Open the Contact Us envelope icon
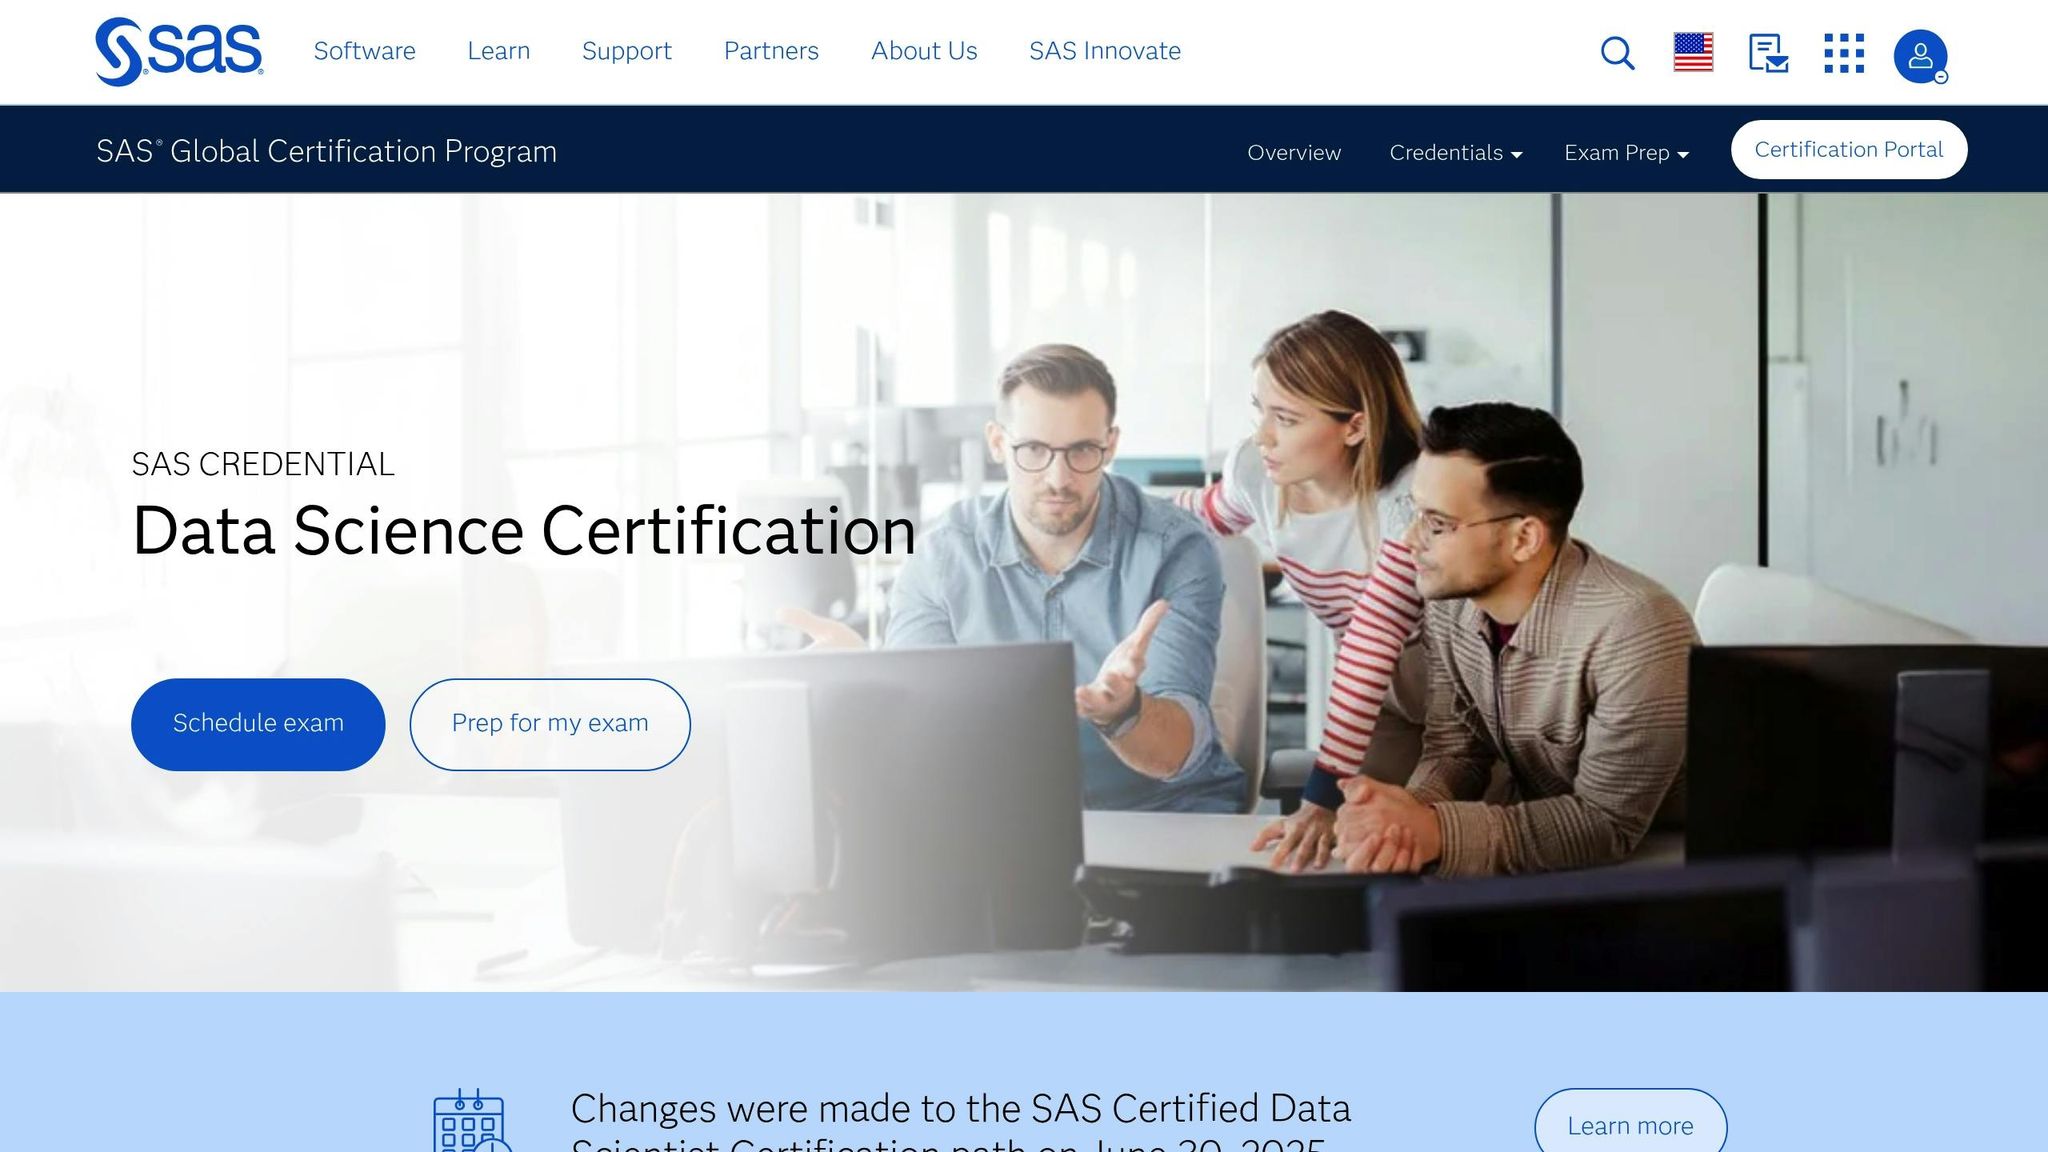The height and width of the screenshot is (1152, 2048). pyautogui.click(x=1767, y=53)
